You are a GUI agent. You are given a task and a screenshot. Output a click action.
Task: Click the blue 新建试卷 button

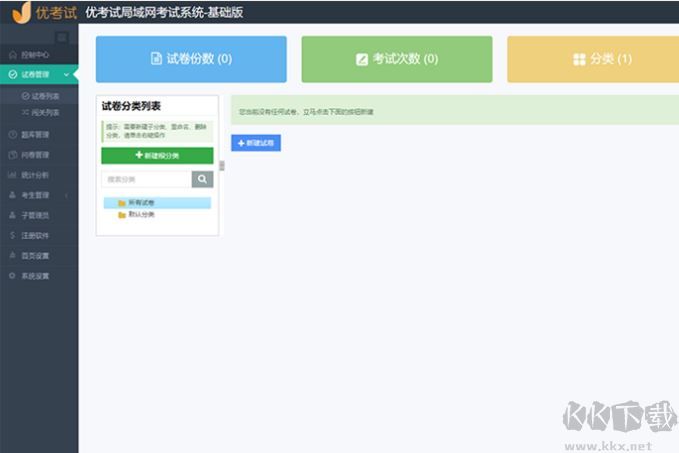(x=256, y=143)
